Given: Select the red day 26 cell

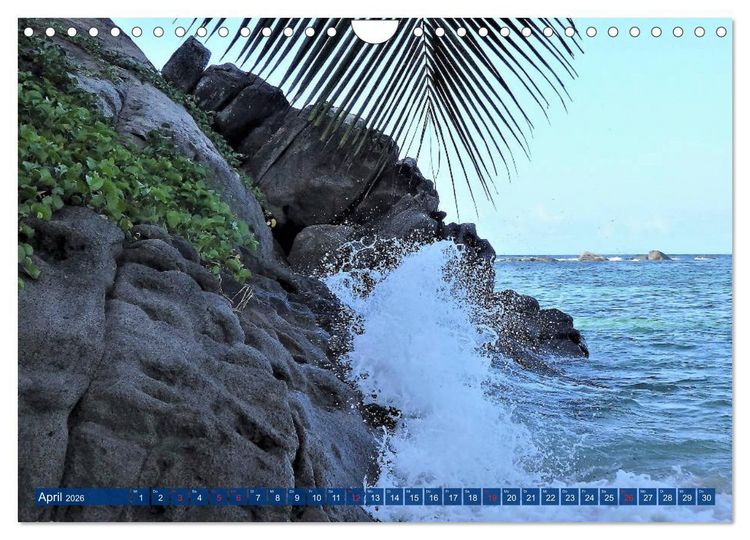Looking at the screenshot, I should [629, 497].
